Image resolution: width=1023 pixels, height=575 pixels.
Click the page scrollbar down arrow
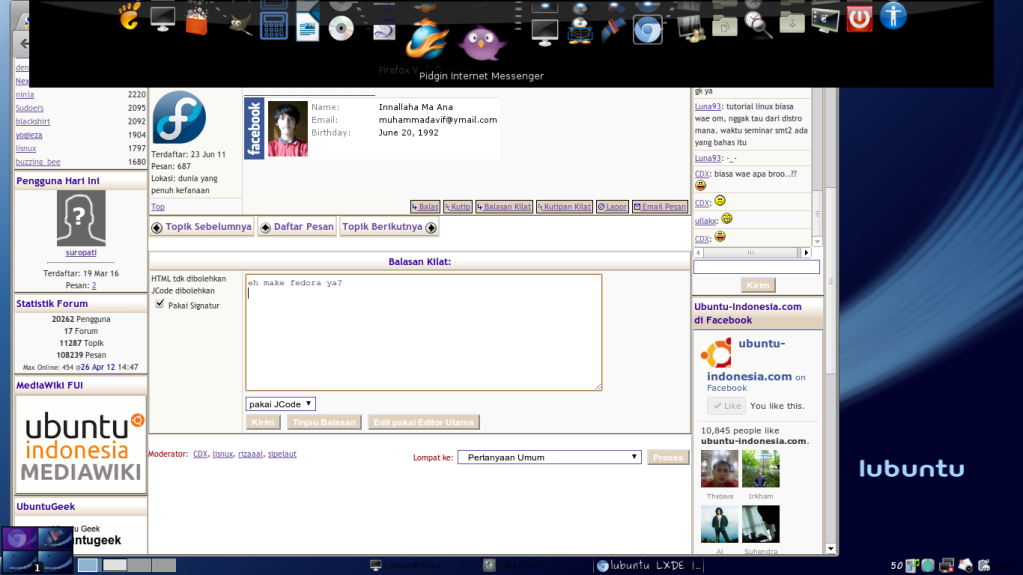831,549
